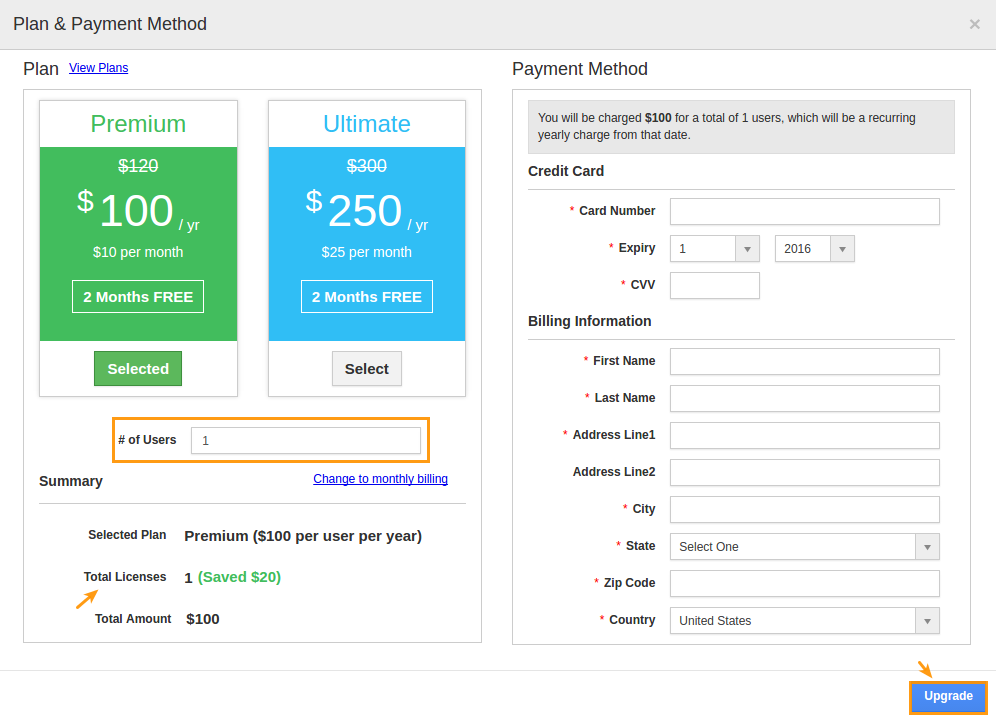Focus the Card Number field
Image resolution: width=996 pixels, height=722 pixels.
click(x=804, y=211)
